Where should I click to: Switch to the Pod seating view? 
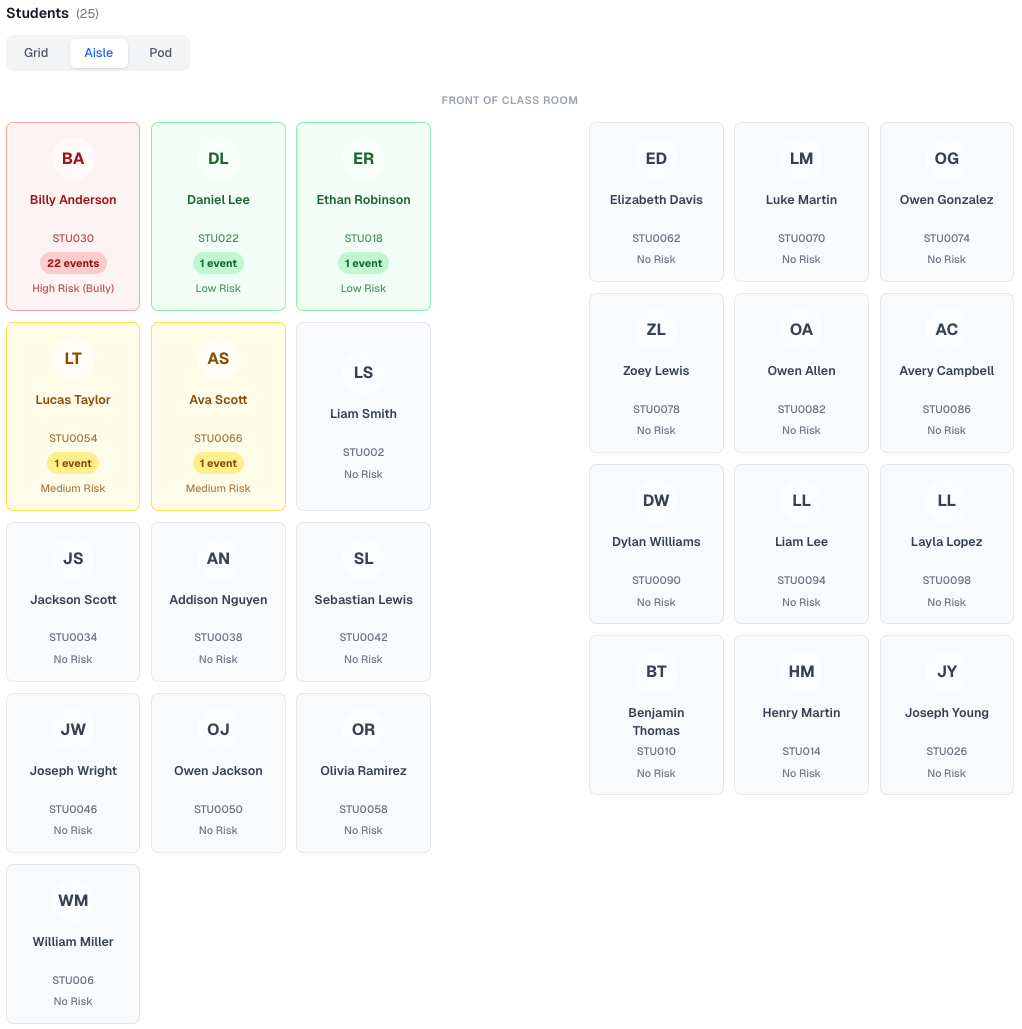pyautogui.click(x=159, y=52)
